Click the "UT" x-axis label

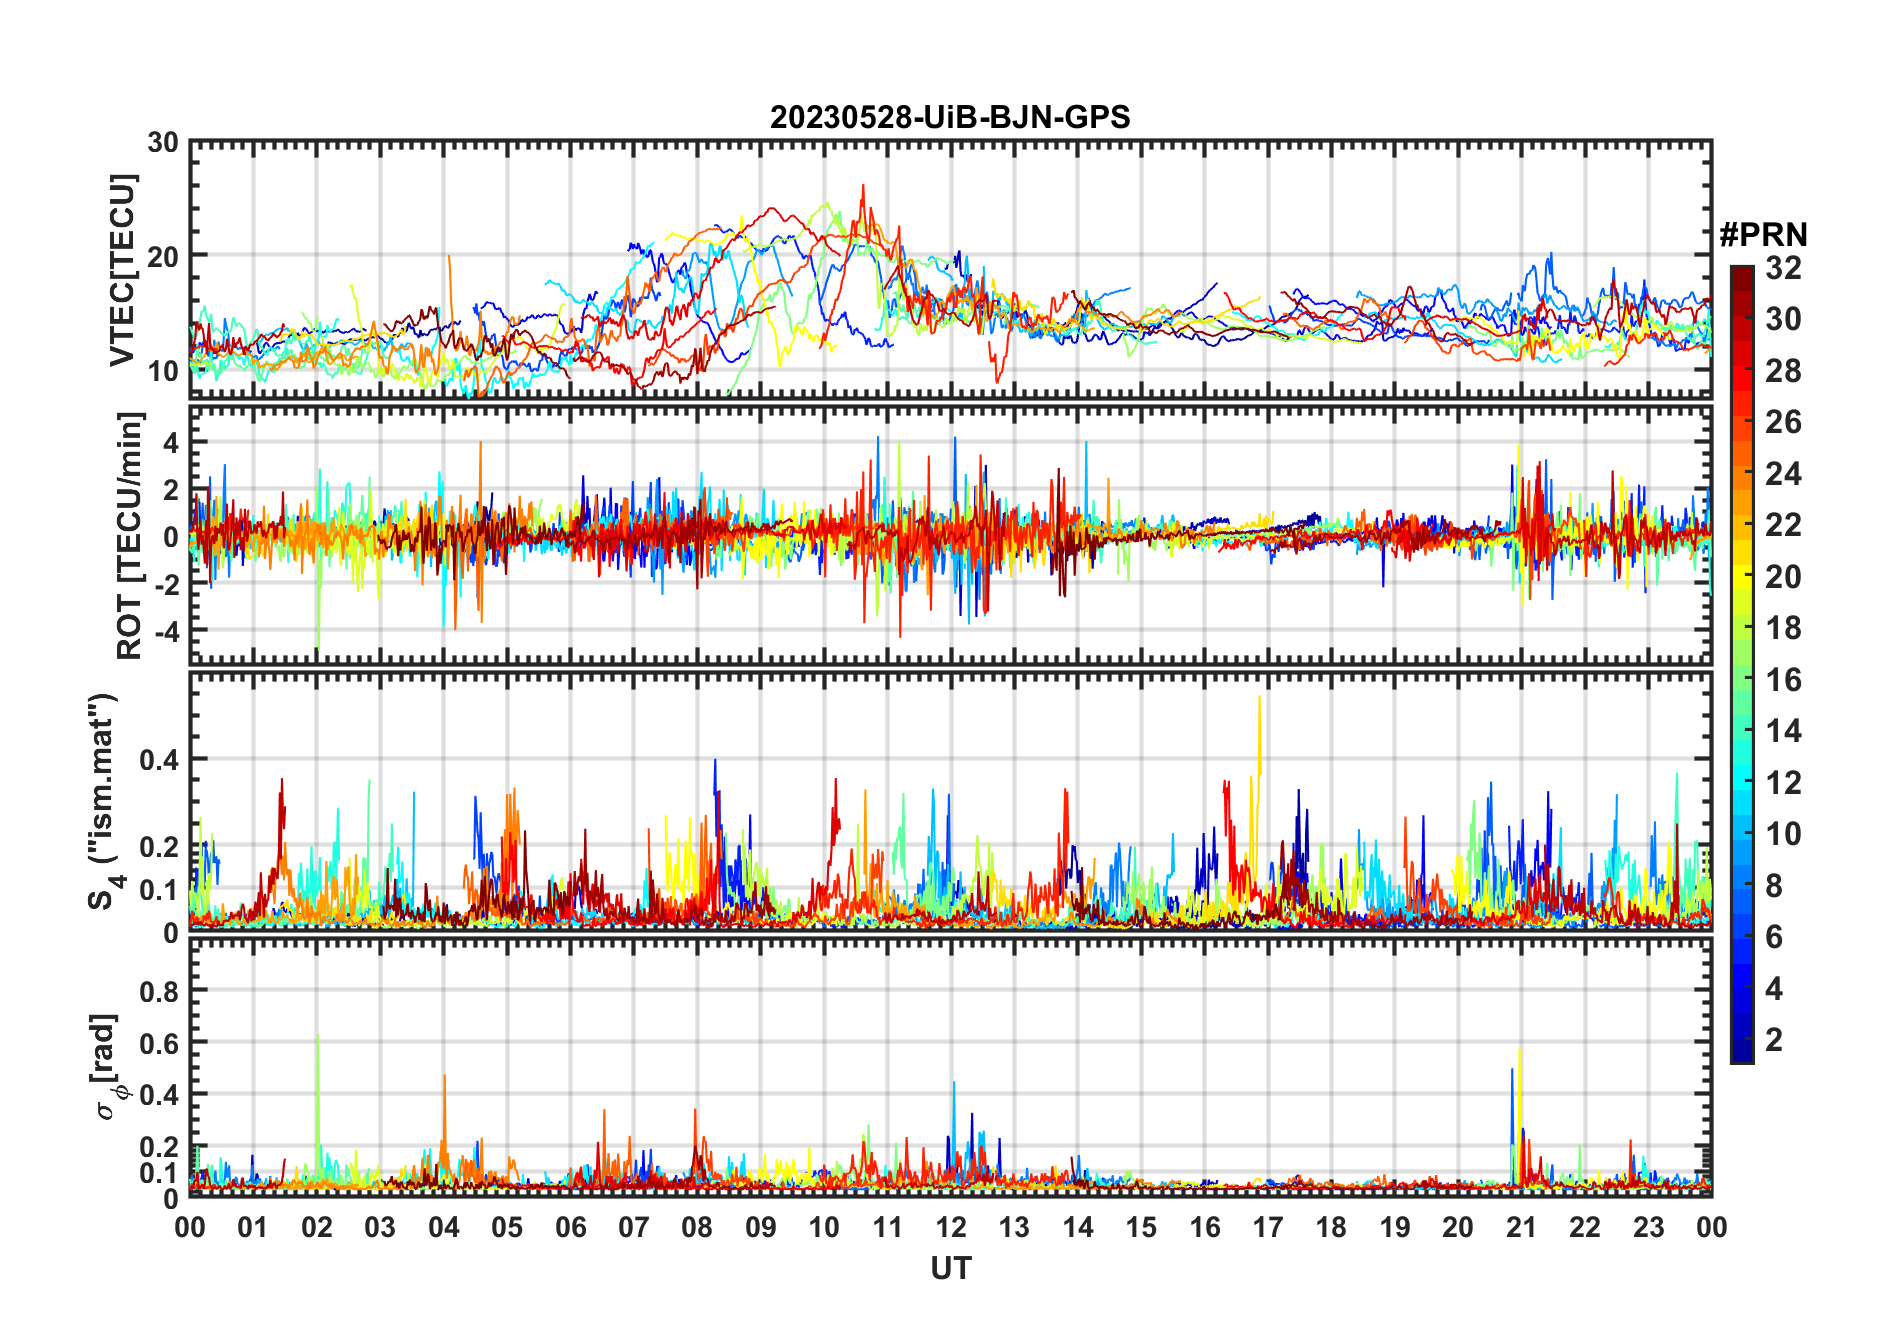tap(951, 1268)
